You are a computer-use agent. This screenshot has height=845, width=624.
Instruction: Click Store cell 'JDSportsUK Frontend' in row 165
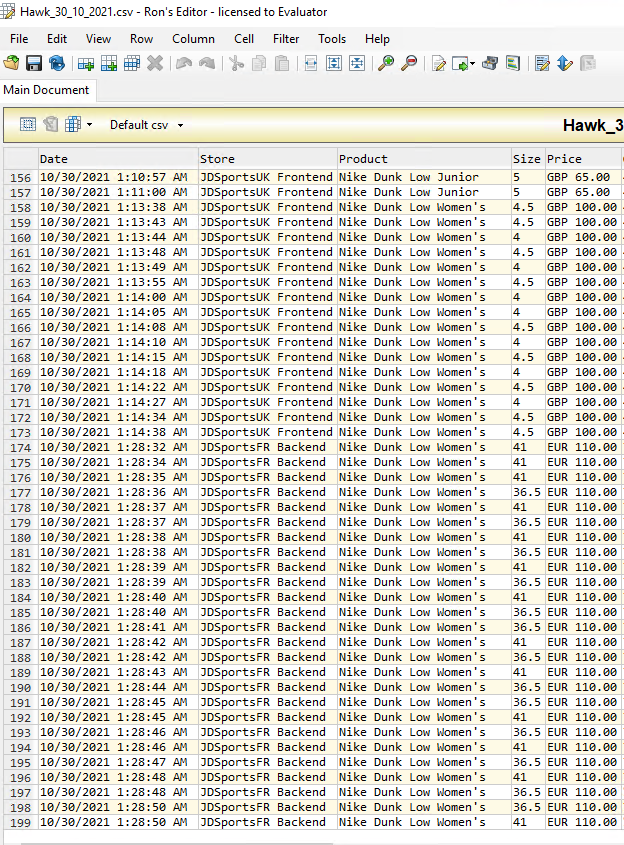(268, 313)
